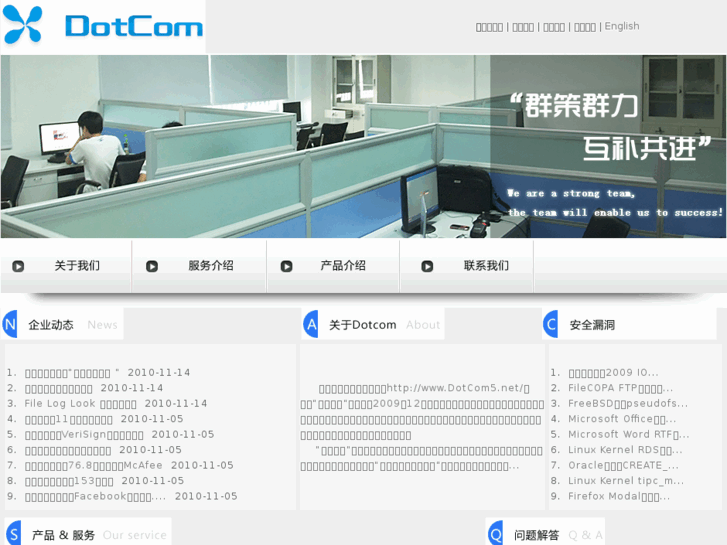Click the blue S icon for 产品 & 服务

coord(13,533)
